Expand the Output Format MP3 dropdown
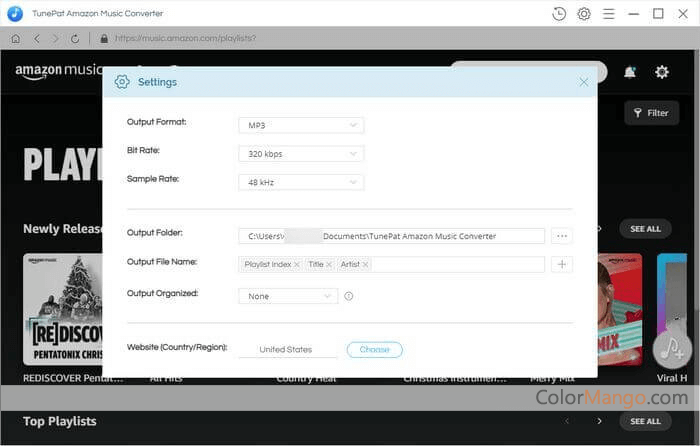Image resolution: width=700 pixels, height=446 pixels. (301, 125)
